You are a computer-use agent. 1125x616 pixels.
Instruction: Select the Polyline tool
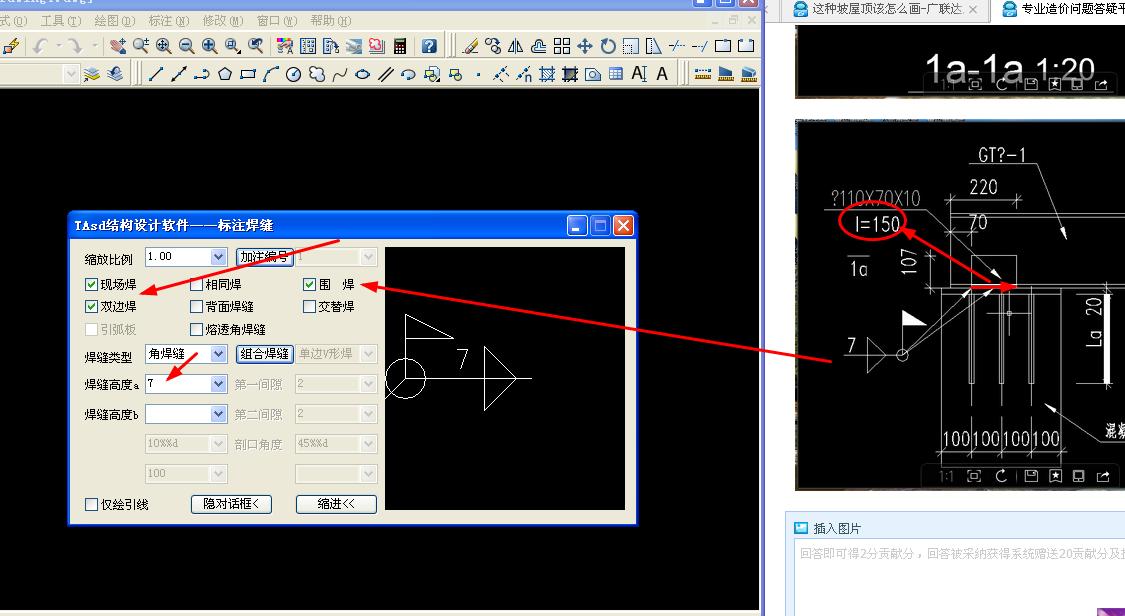[202, 74]
